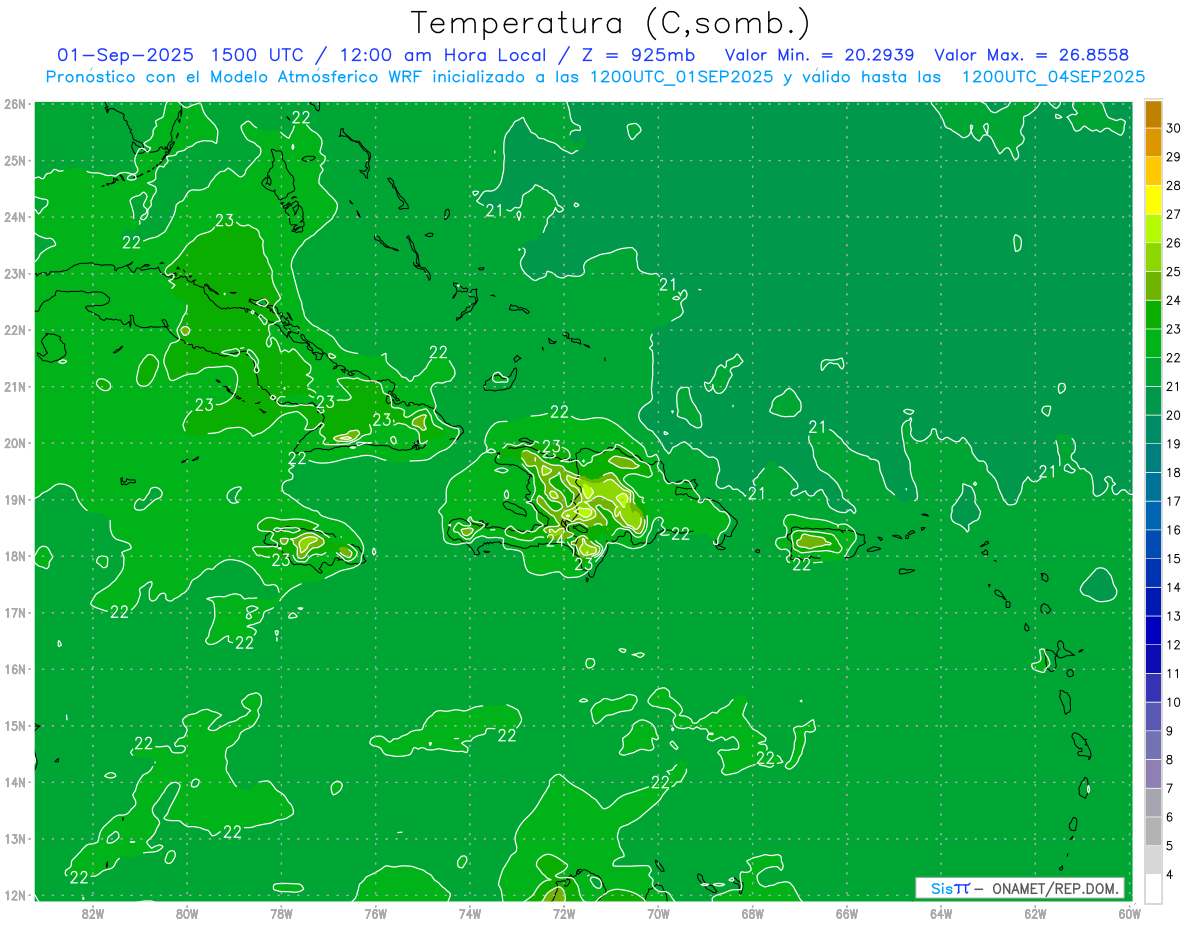Viewport: 1200px width, 927px height.
Task: Click the "72W" longitude label
Action: tap(563, 912)
